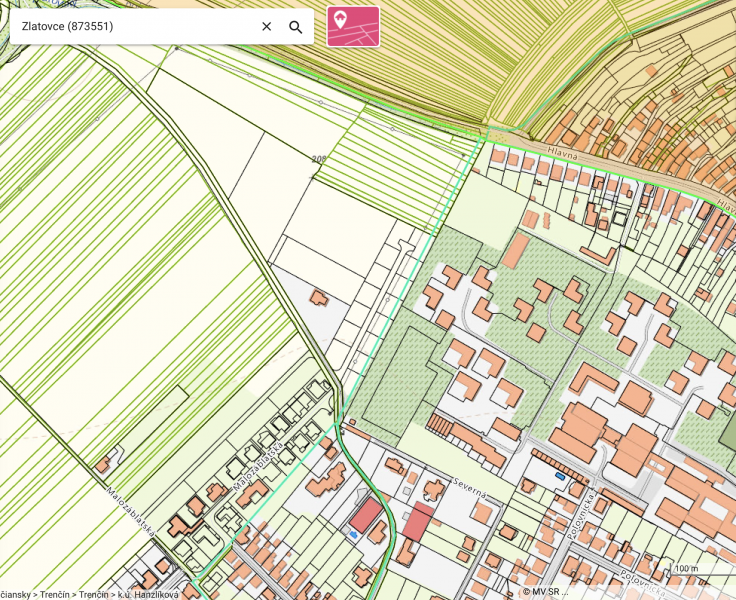Screen dimensions: 736x600
Task: Select the blue marker building near Polovnícka
Action: [560, 476]
